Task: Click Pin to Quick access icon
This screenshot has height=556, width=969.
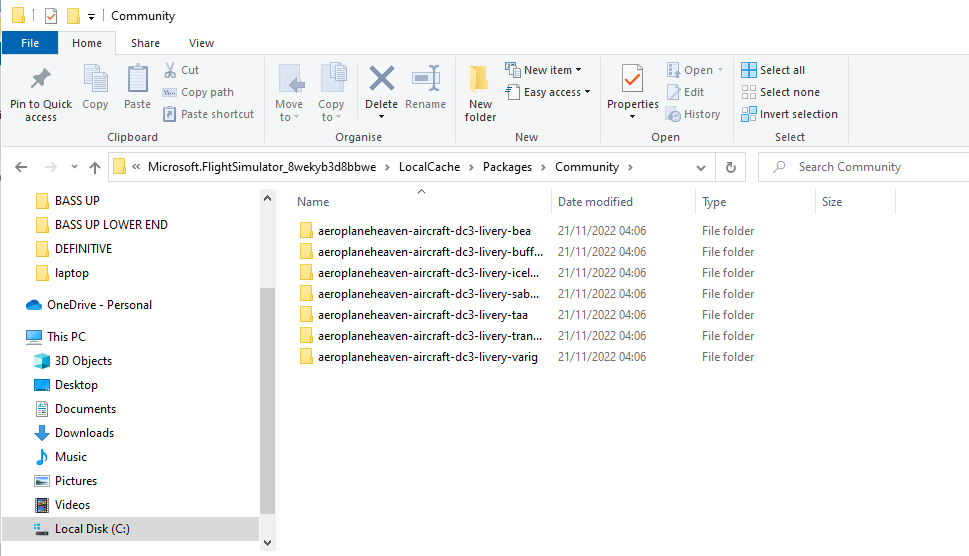Action: [41, 78]
